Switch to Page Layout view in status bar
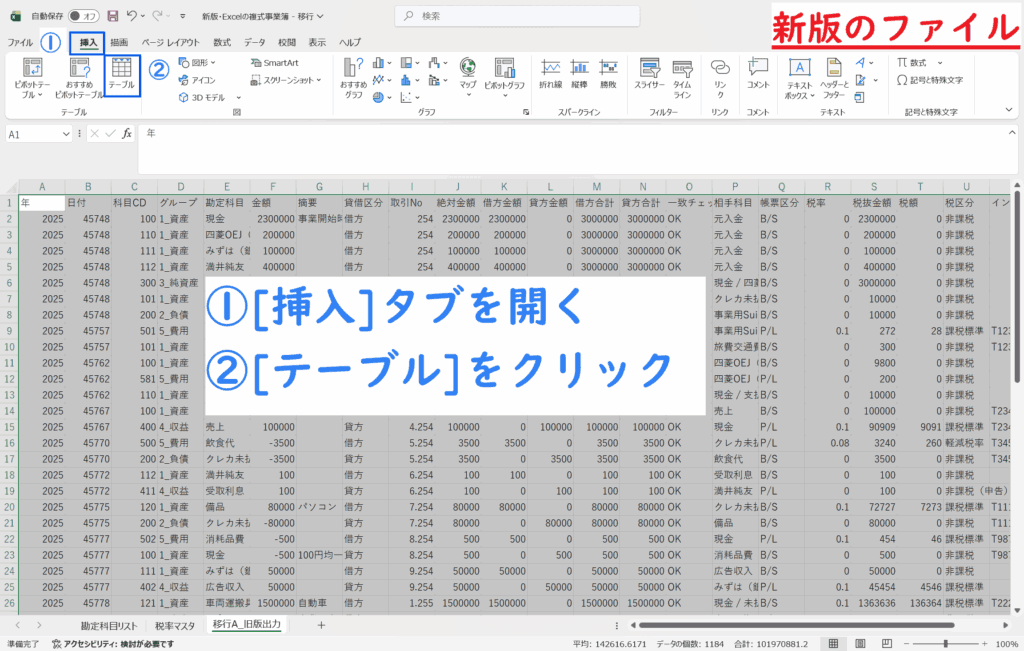Screen dimensions: 1024x651 click(x=861, y=641)
